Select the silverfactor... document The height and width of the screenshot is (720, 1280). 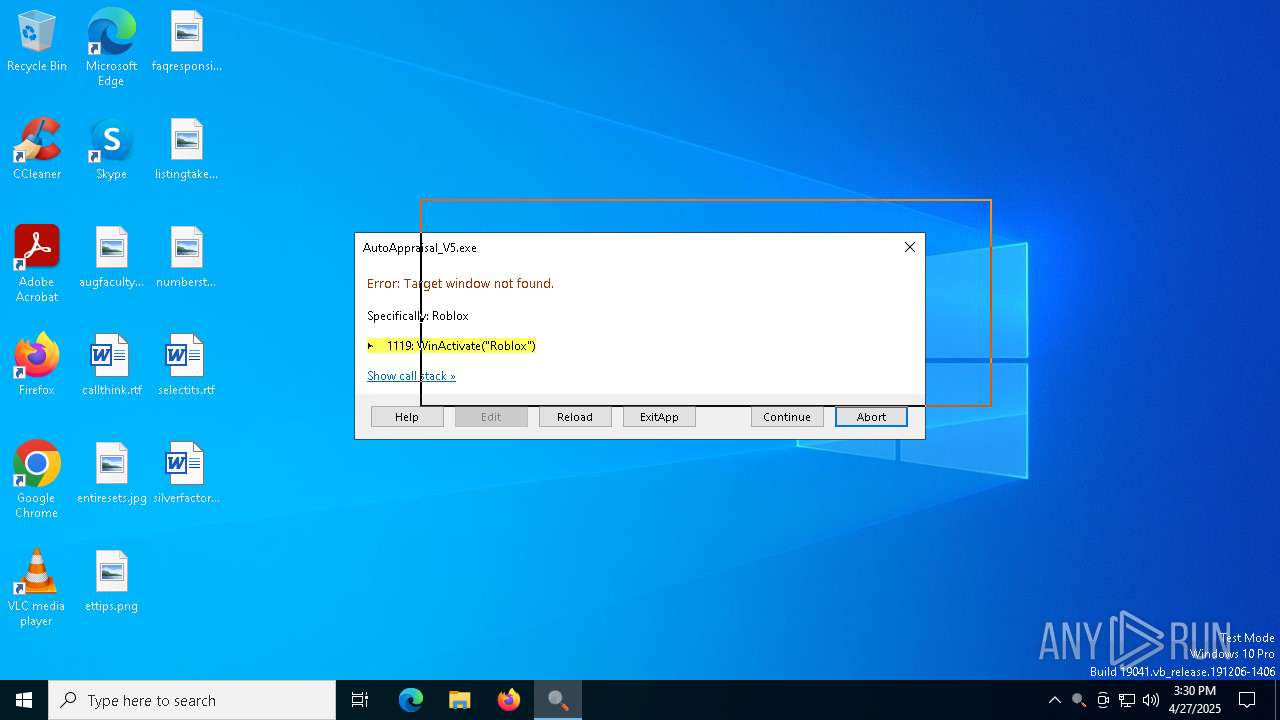click(187, 474)
